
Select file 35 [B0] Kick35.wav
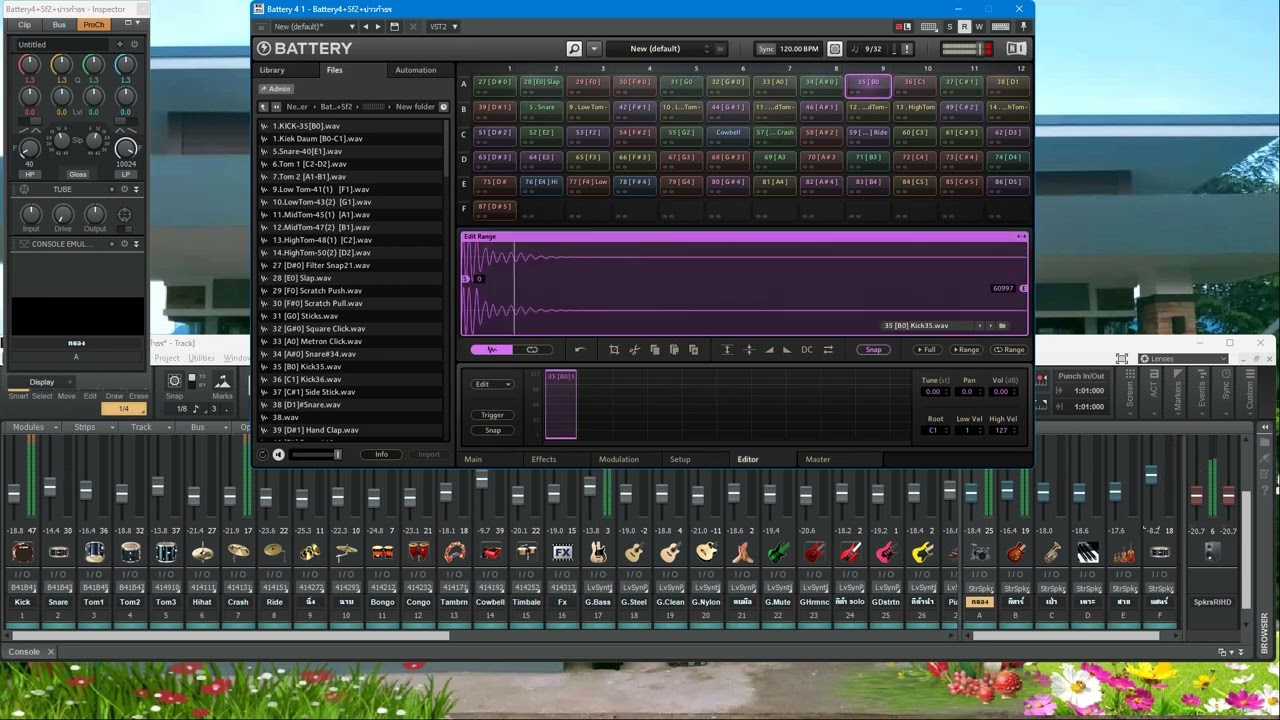click(x=307, y=366)
